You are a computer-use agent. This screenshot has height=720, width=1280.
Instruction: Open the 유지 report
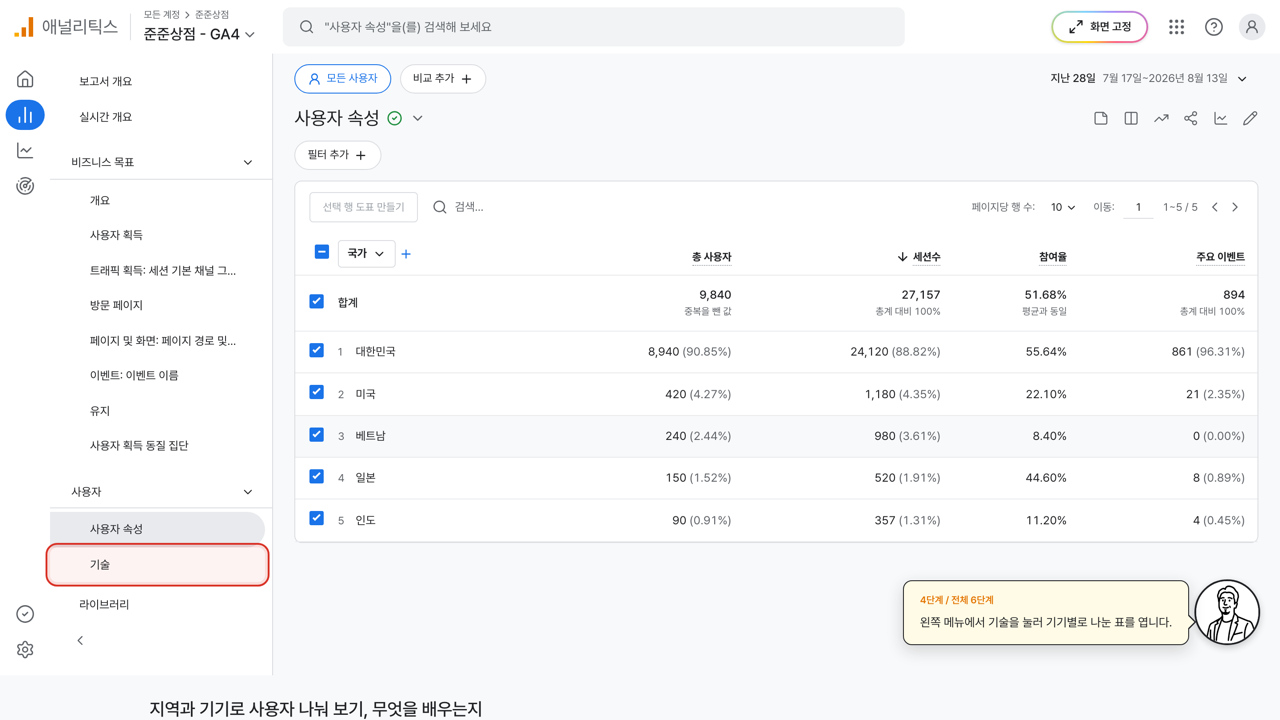(x=100, y=411)
